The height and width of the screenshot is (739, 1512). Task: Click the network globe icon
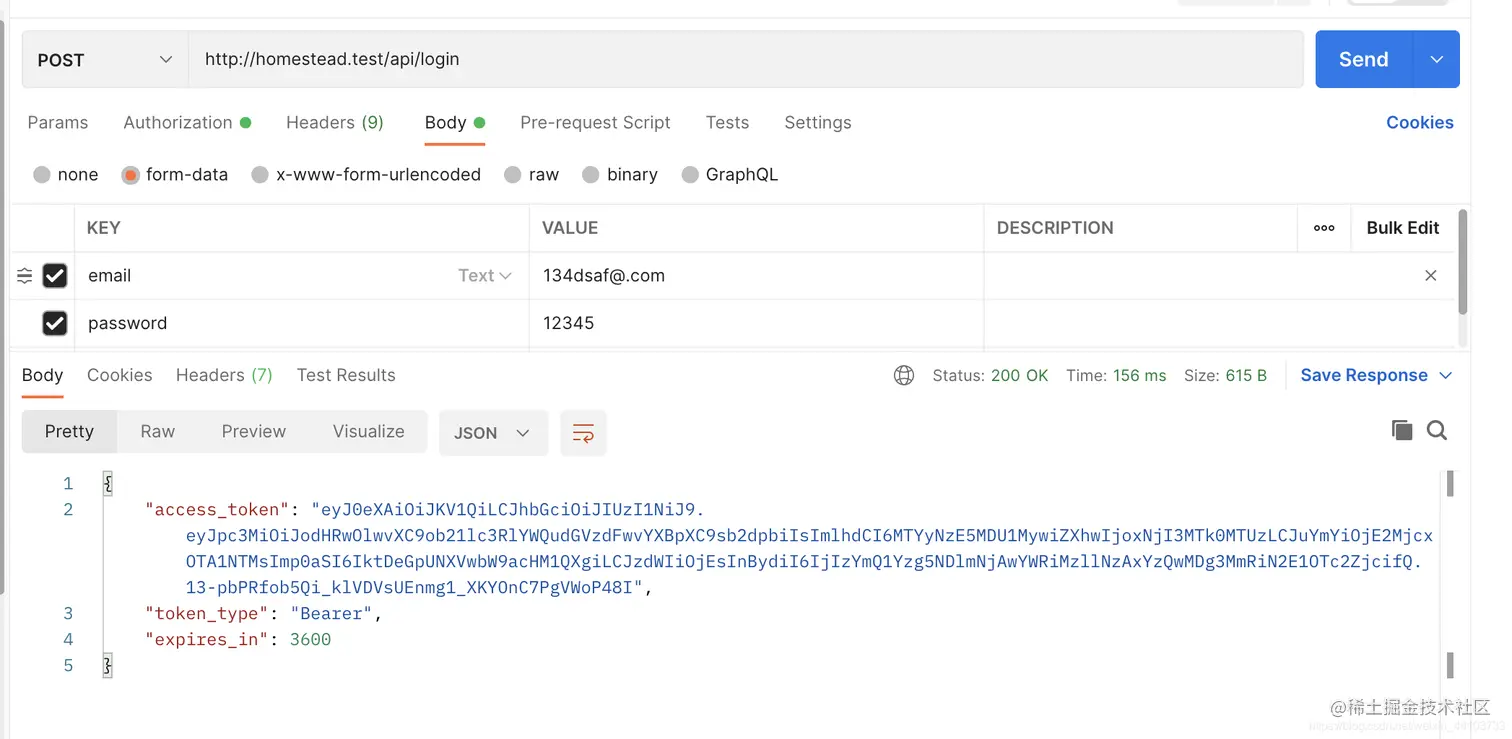coord(904,376)
